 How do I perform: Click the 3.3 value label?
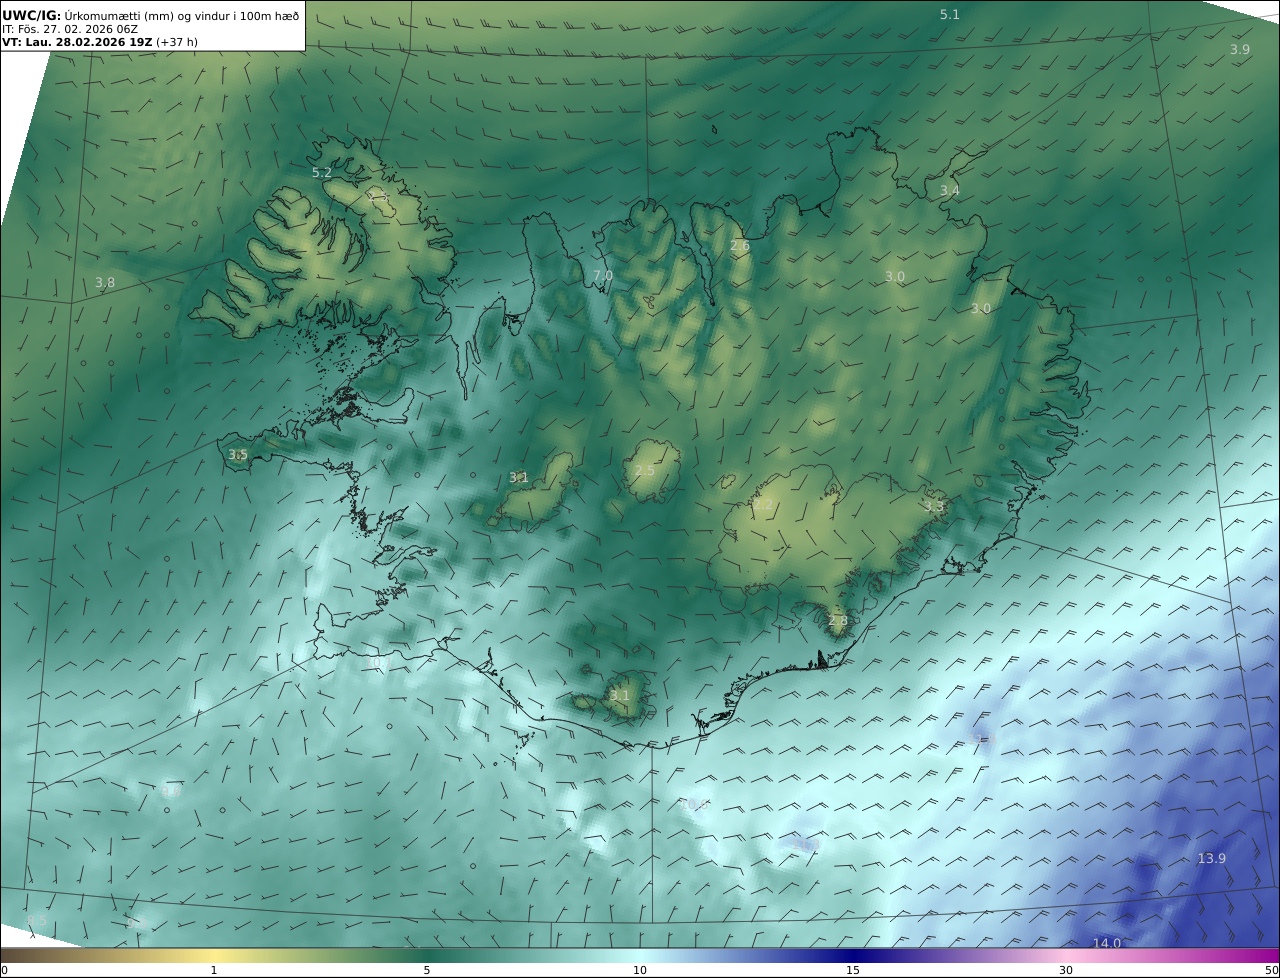(x=934, y=508)
